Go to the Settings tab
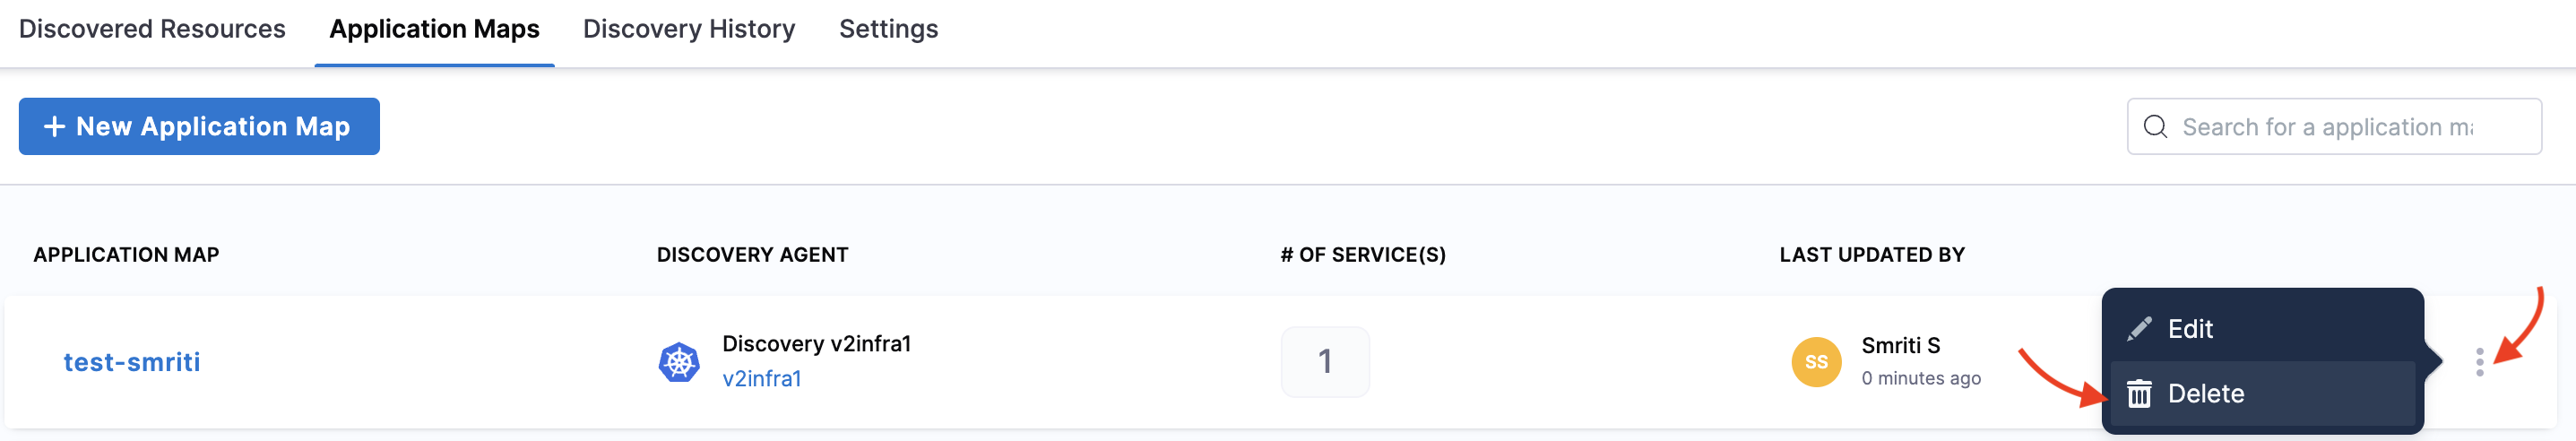2576x441 pixels. point(888,29)
